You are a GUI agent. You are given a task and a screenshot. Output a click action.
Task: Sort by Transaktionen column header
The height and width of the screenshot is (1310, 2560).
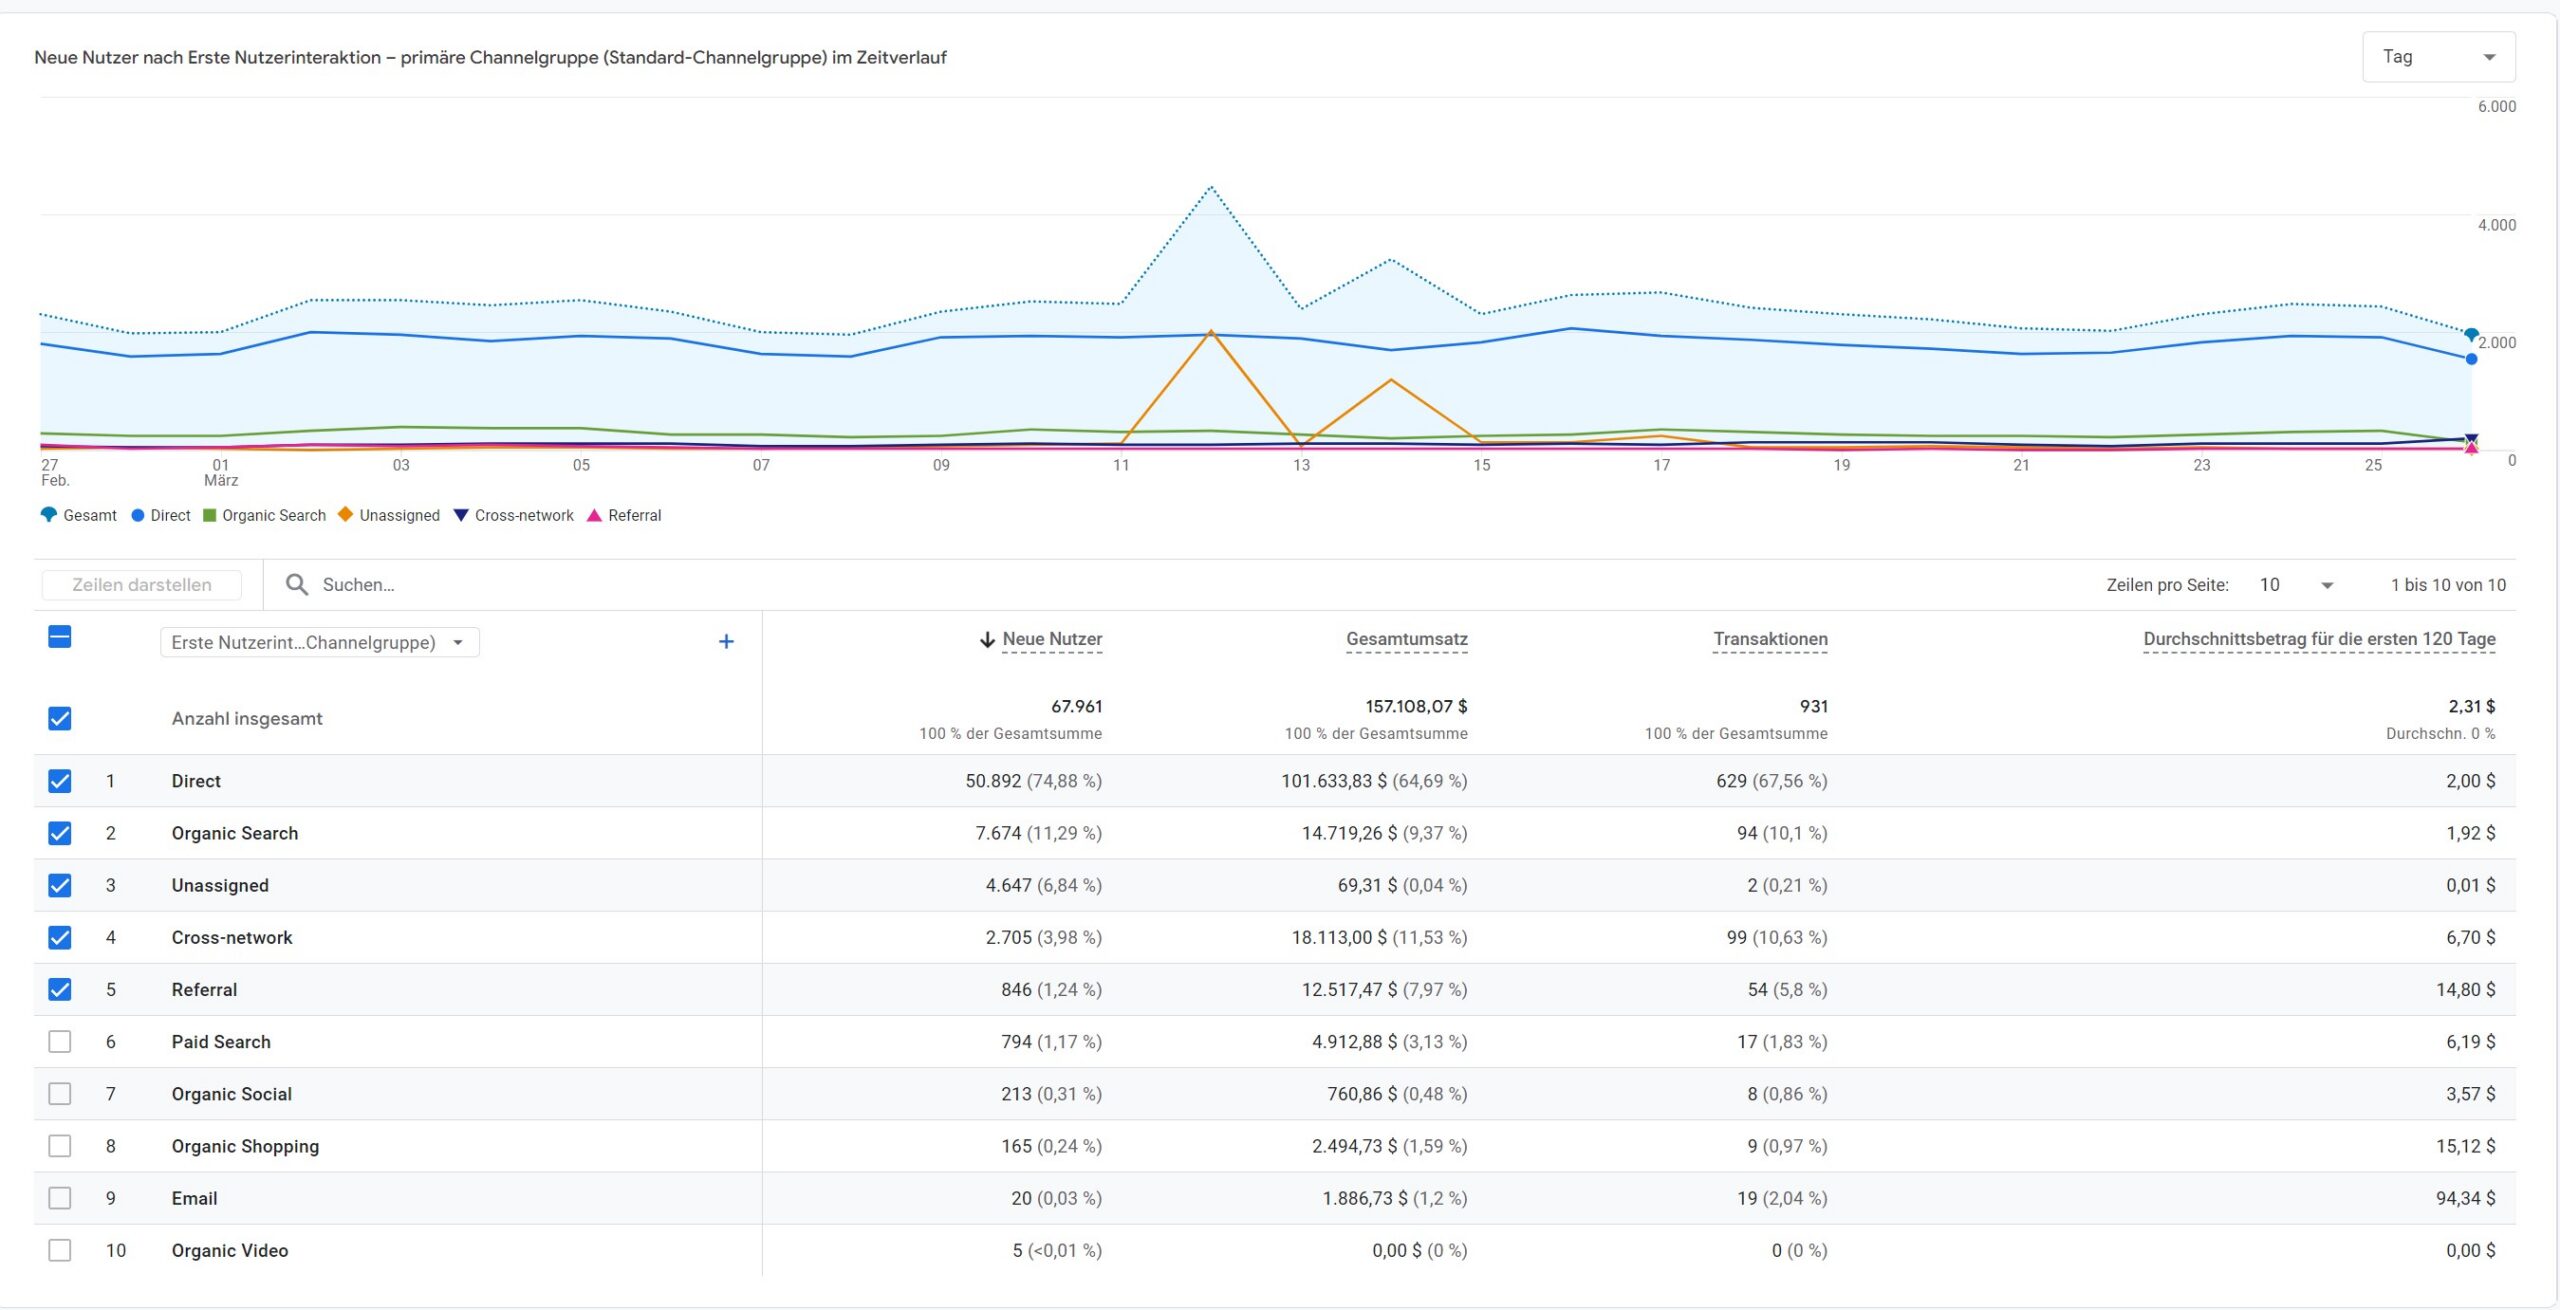(1770, 639)
